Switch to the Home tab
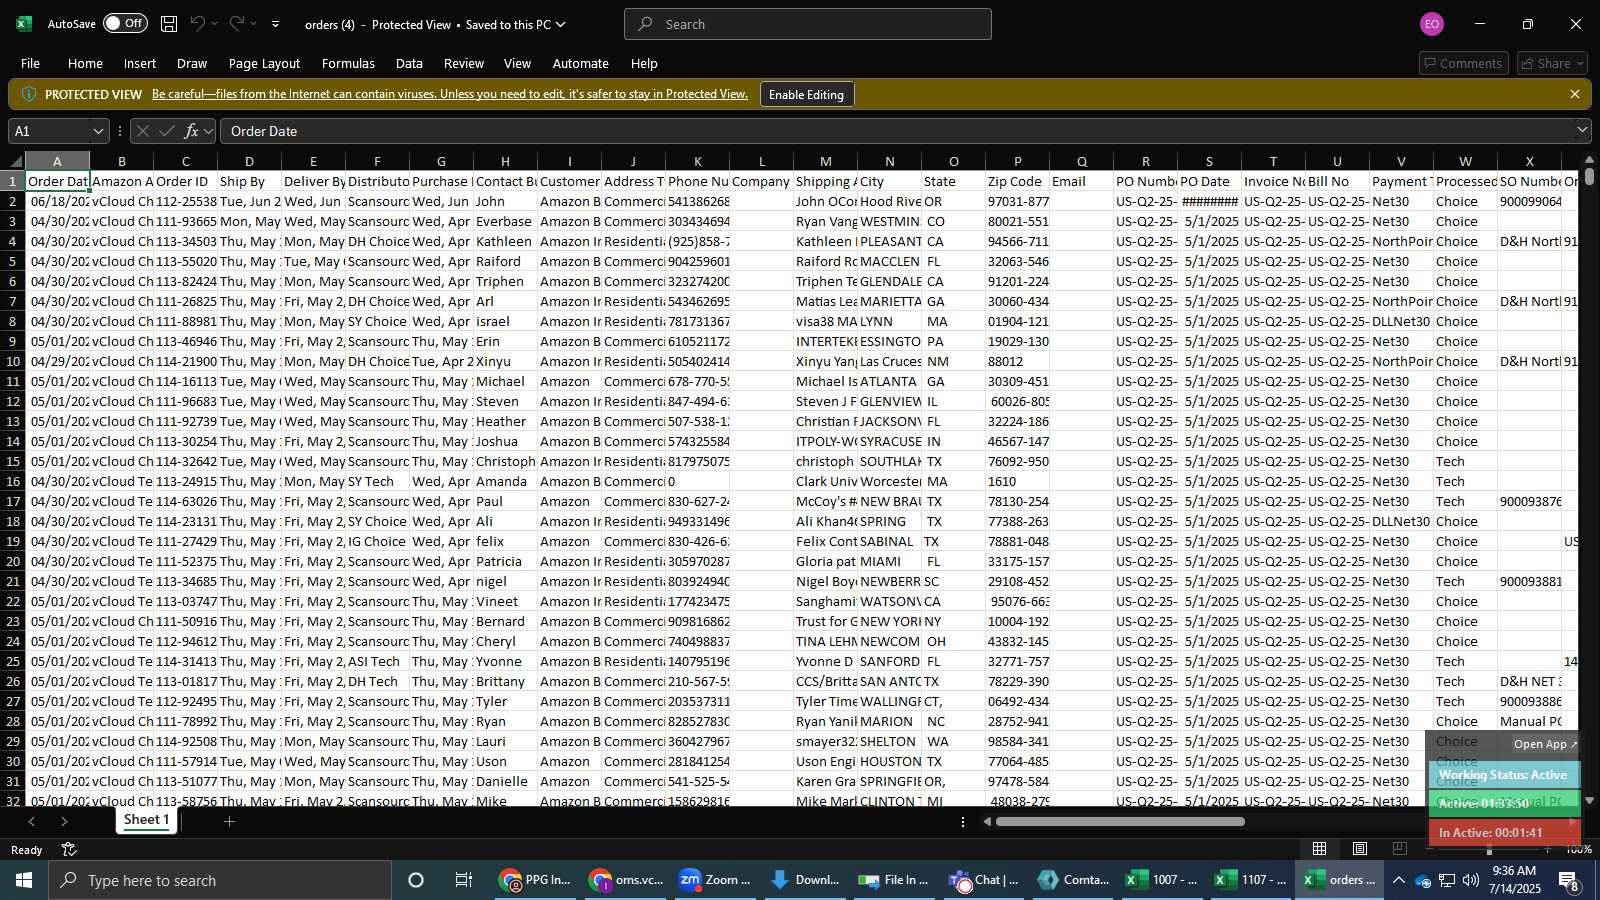Screen dimensions: 1600x900 coord(85,63)
